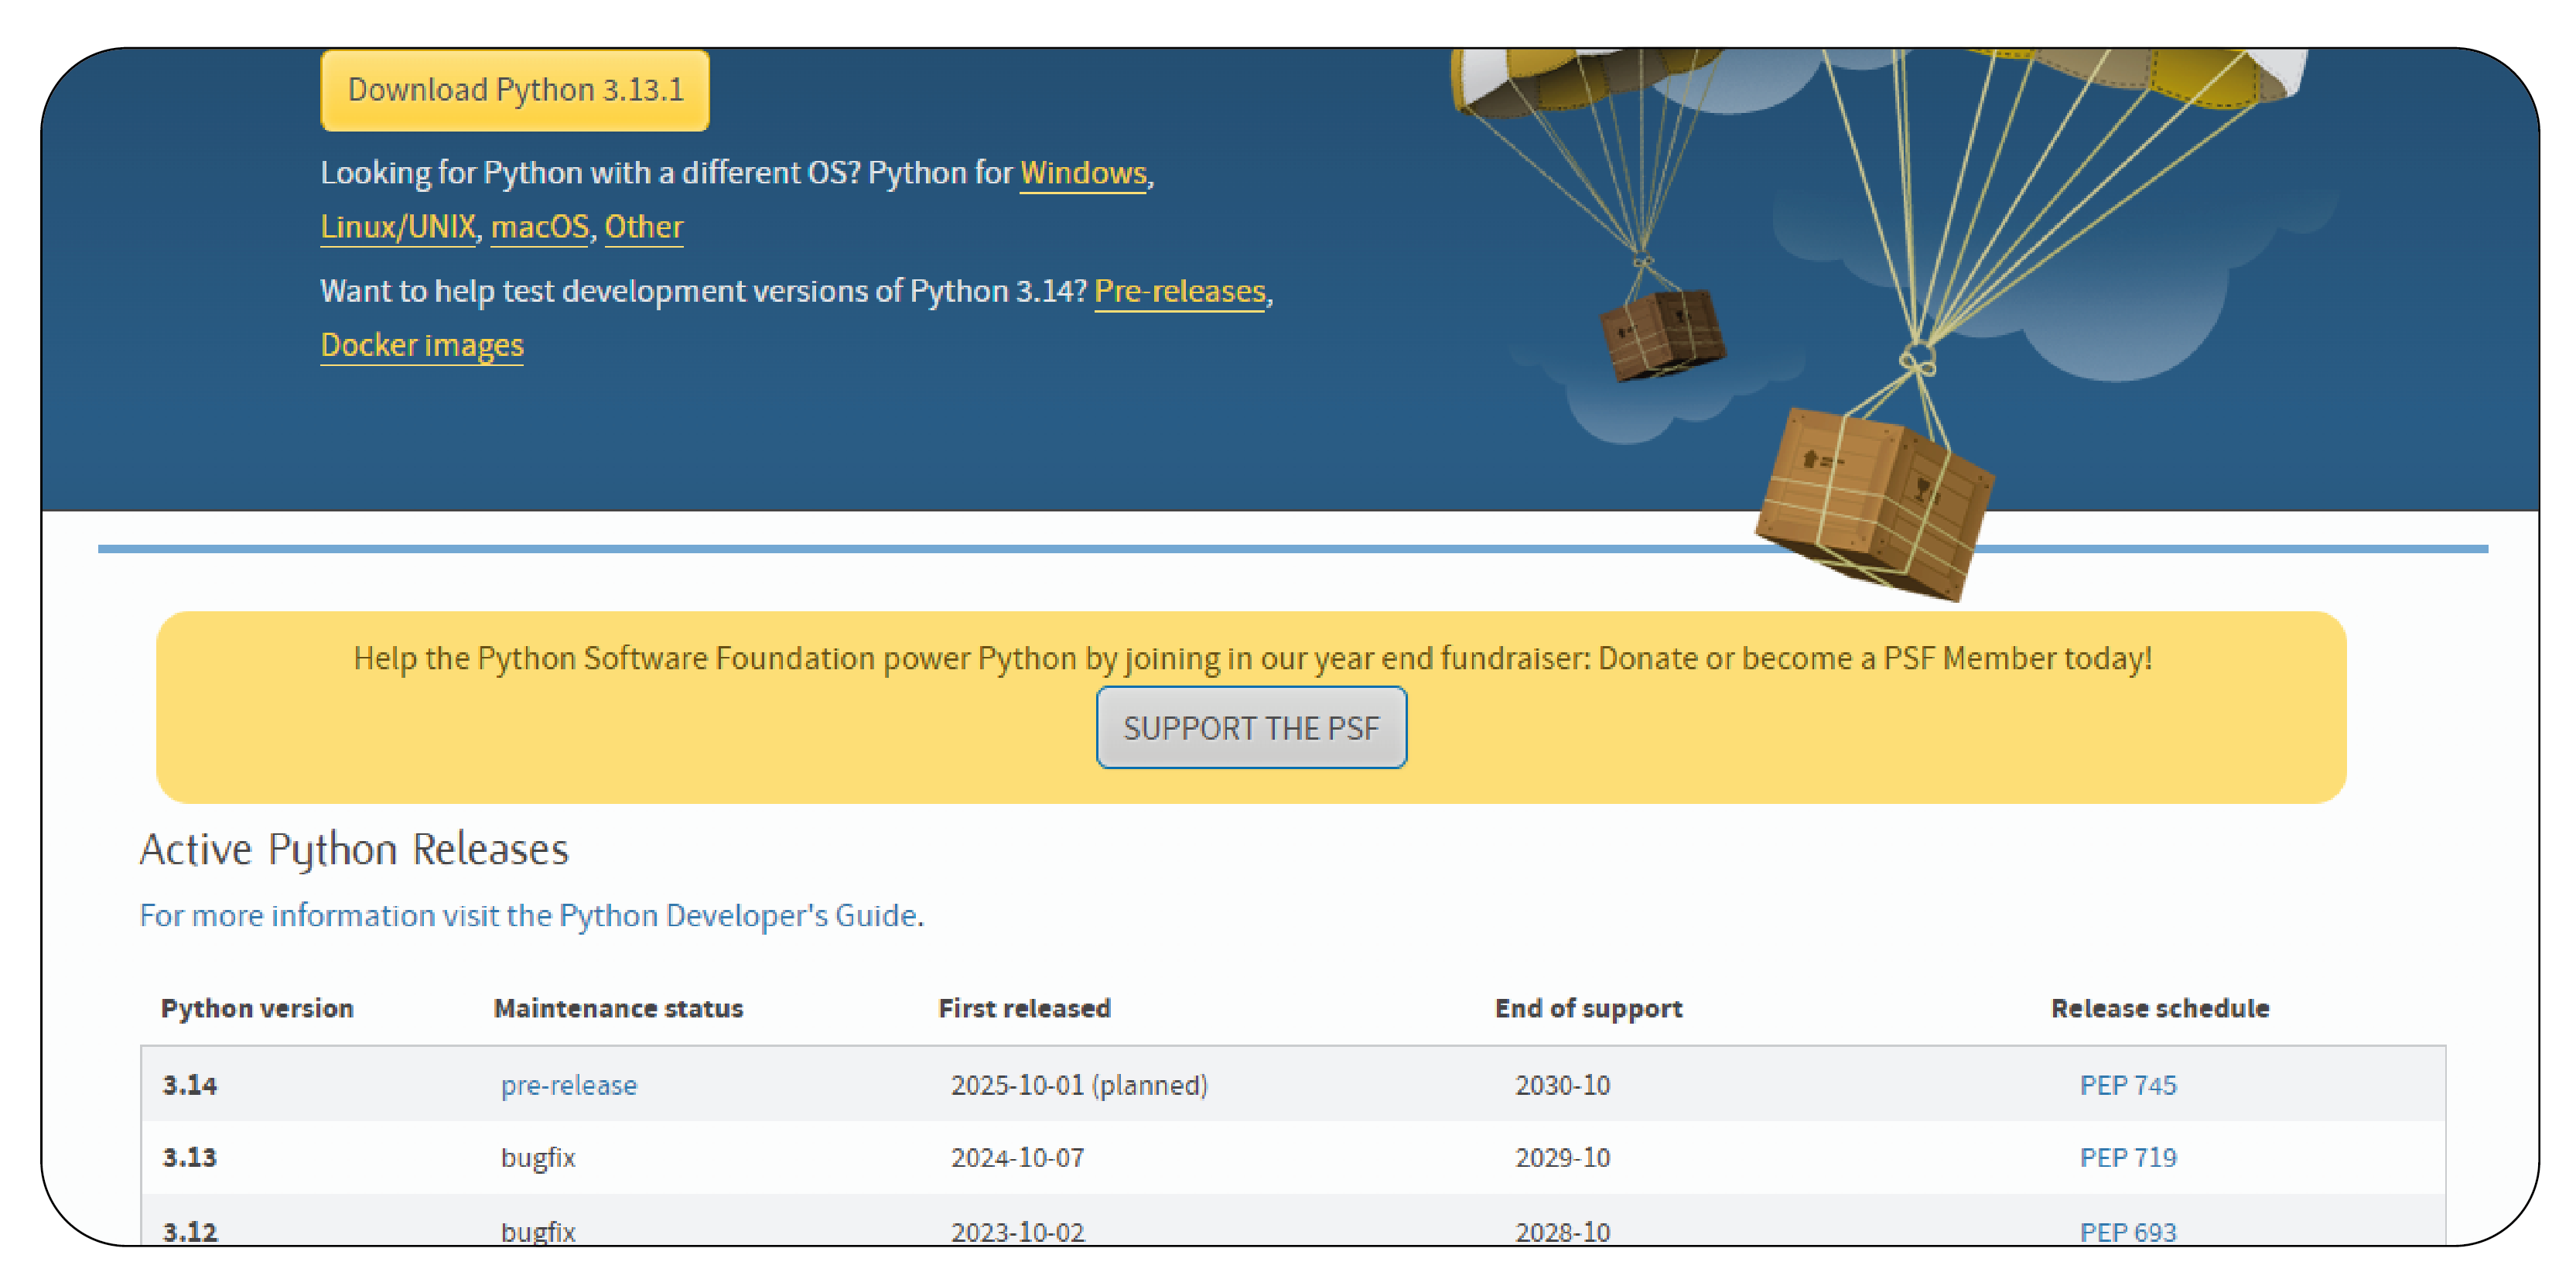Select the '2025-10-01 (planned)' release date
Screen dimensions: 2576x1279
1079,1085
